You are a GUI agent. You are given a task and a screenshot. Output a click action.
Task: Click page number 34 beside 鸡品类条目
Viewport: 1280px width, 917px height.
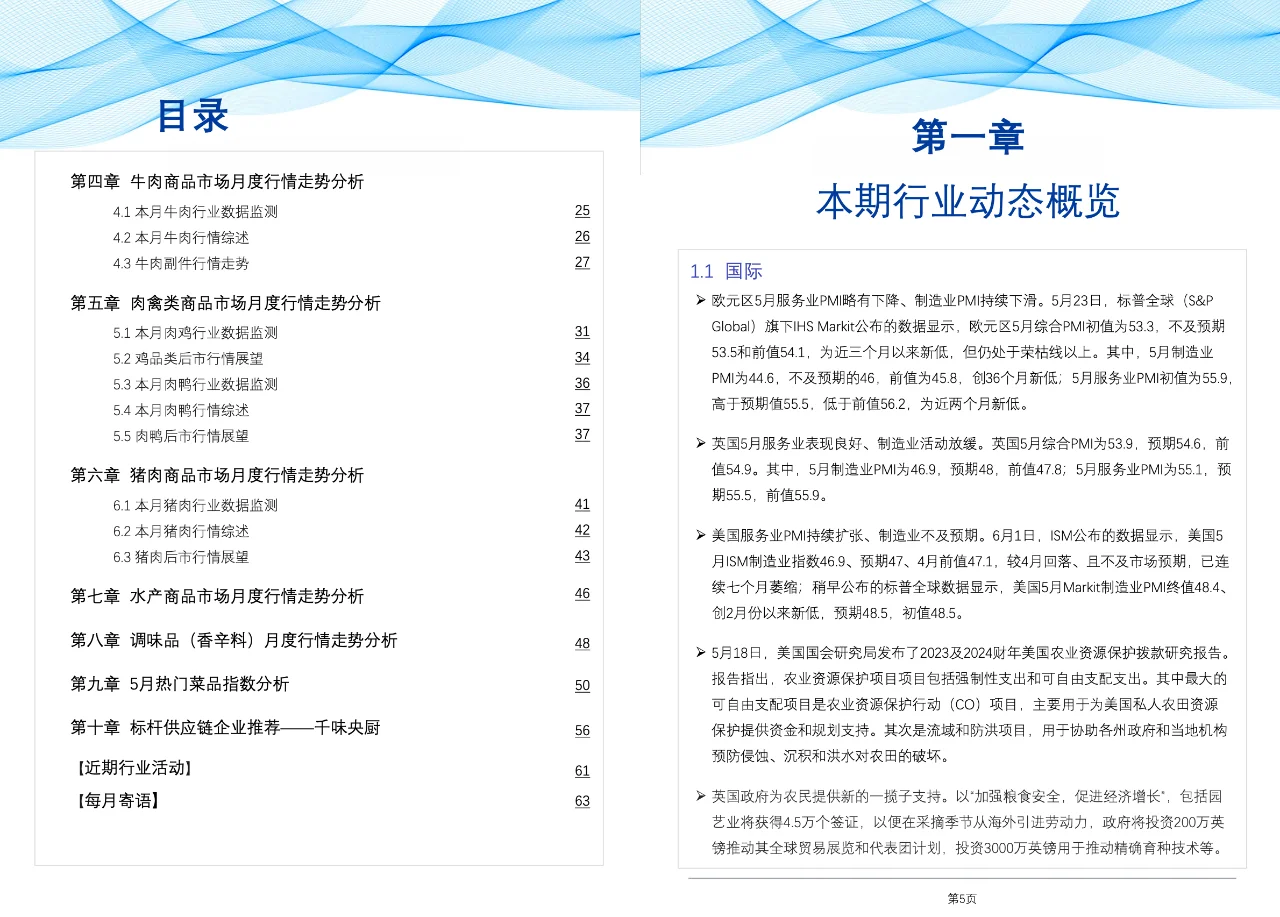(582, 358)
